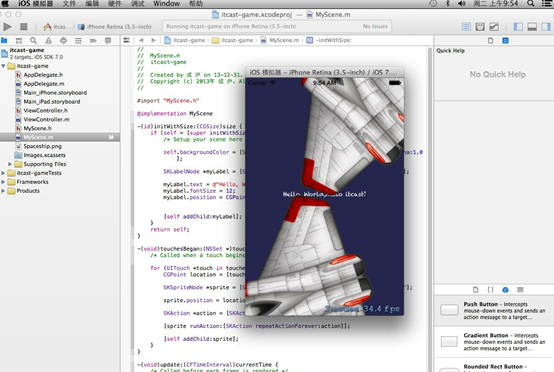
Task: Choose iPhone Retina (3.5-inch) destination
Action: (x=114, y=26)
